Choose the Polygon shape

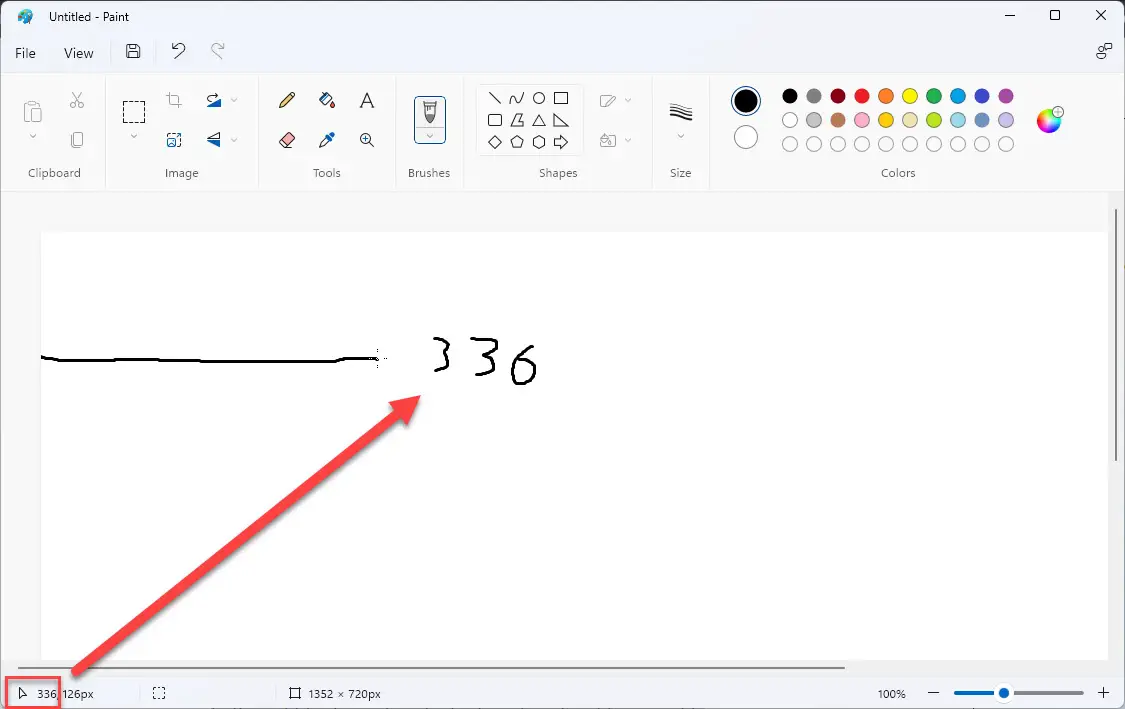(x=517, y=120)
